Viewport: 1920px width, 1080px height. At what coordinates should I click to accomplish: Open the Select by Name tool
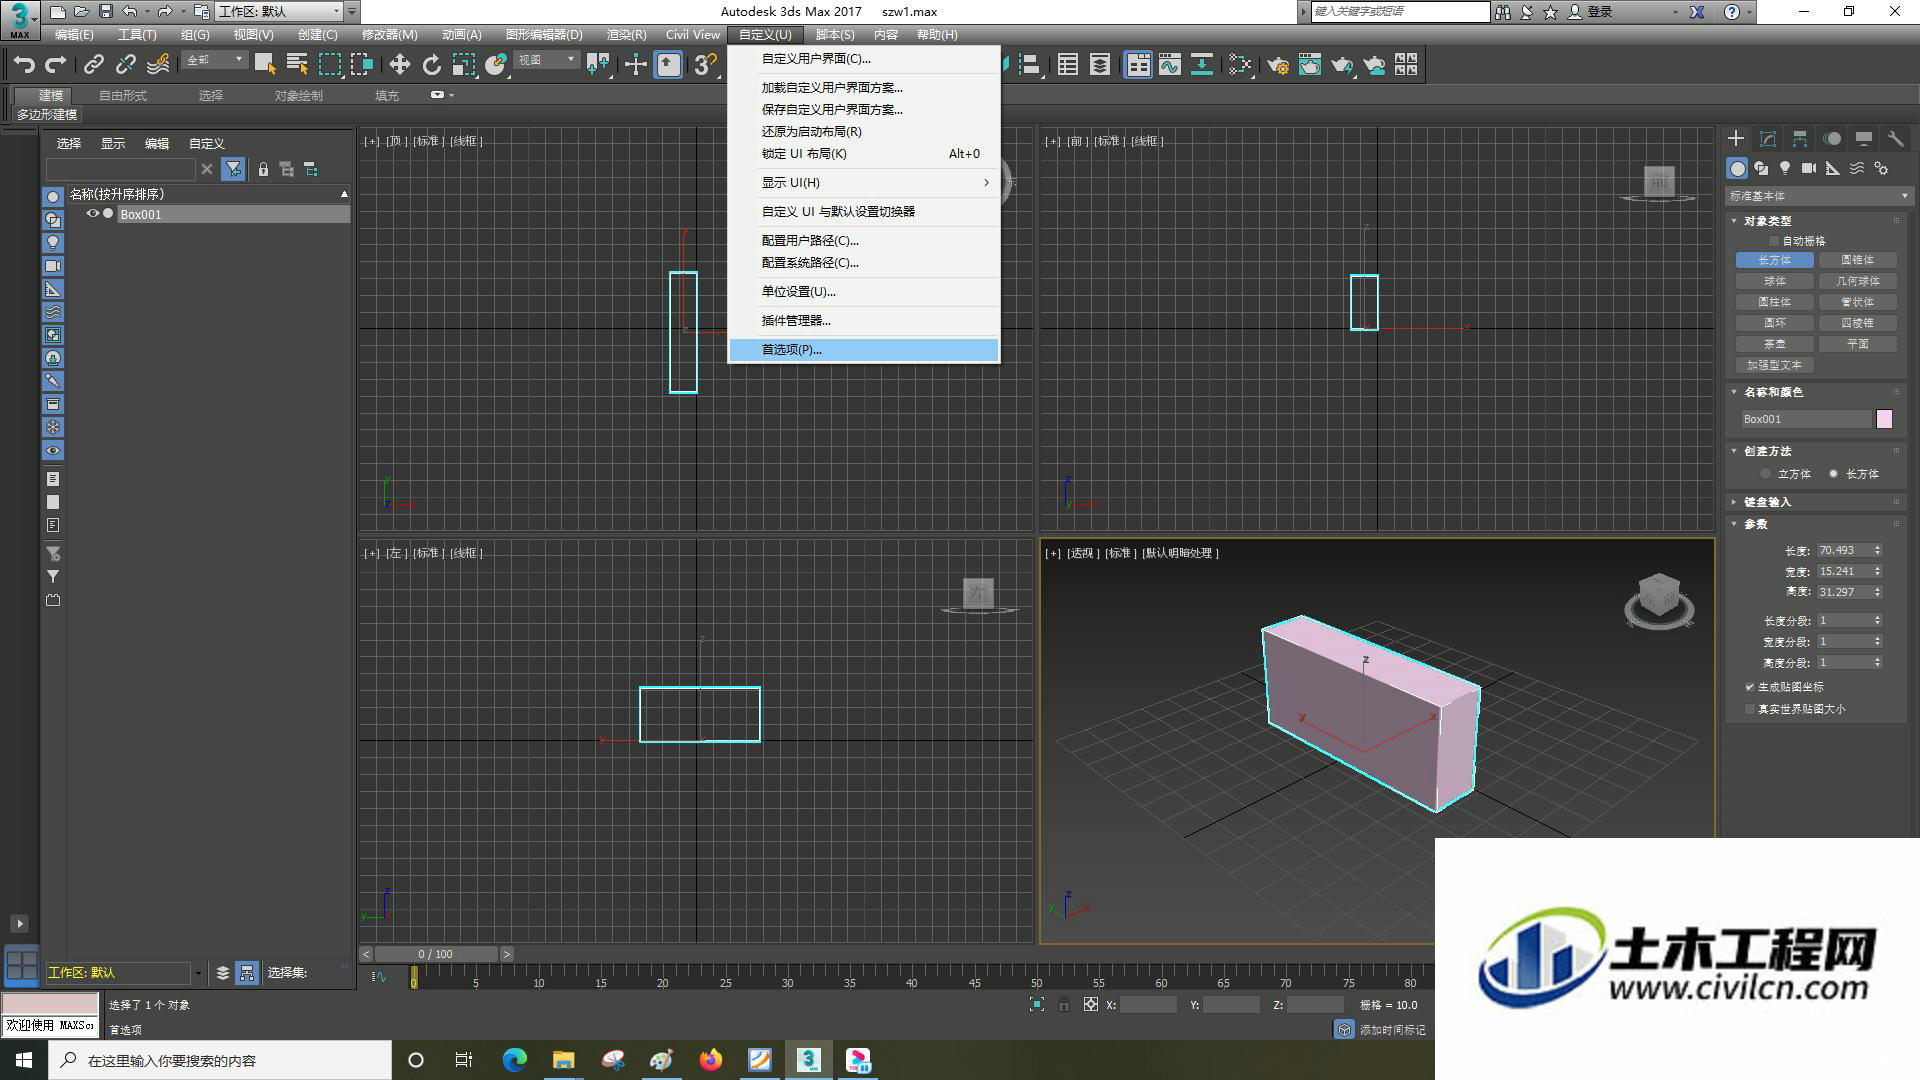[297, 65]
